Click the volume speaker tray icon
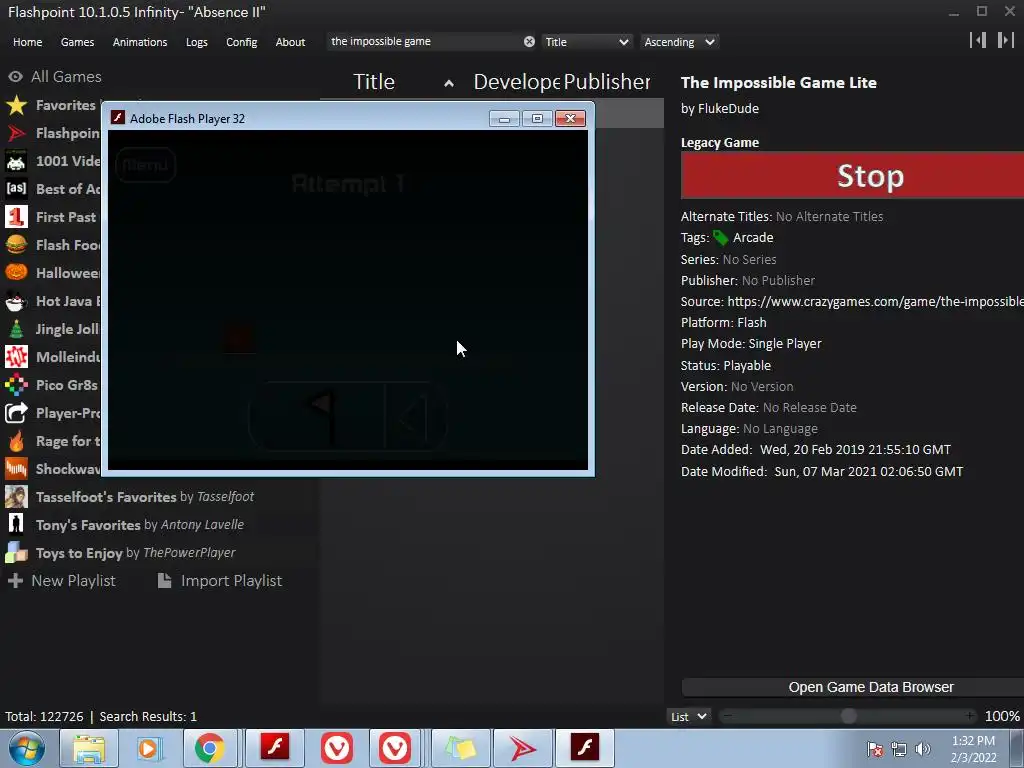 (x=923, y=749)
